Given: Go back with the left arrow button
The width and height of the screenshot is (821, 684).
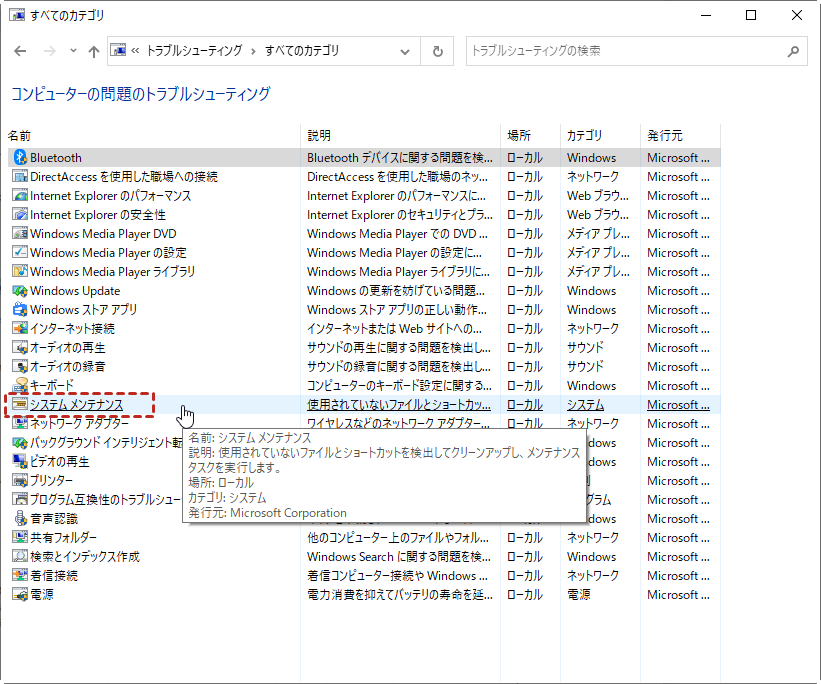Looking at the screenshot, I should click(x=20, y=51).
